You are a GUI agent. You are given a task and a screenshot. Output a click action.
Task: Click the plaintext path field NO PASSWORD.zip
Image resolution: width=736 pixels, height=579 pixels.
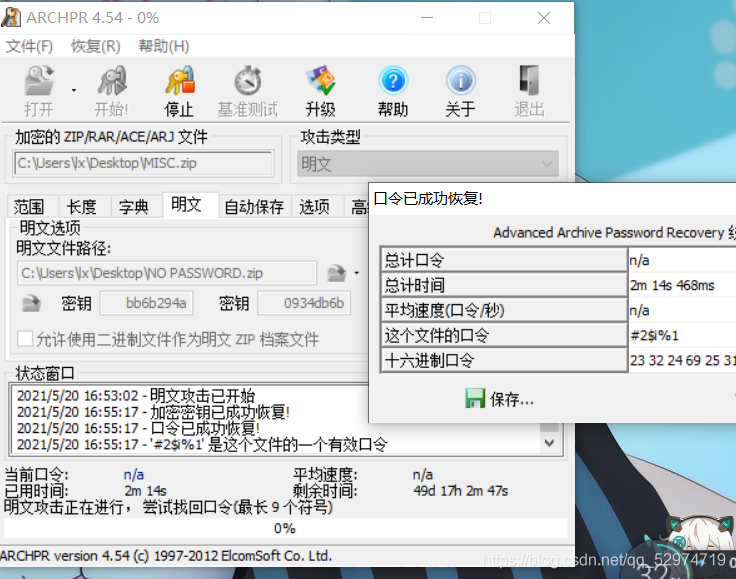[167, 273]
